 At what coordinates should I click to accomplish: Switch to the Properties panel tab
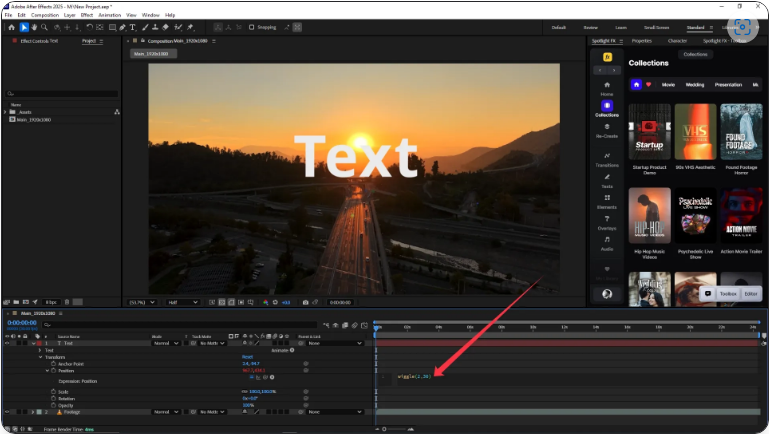tap(641, 41)
